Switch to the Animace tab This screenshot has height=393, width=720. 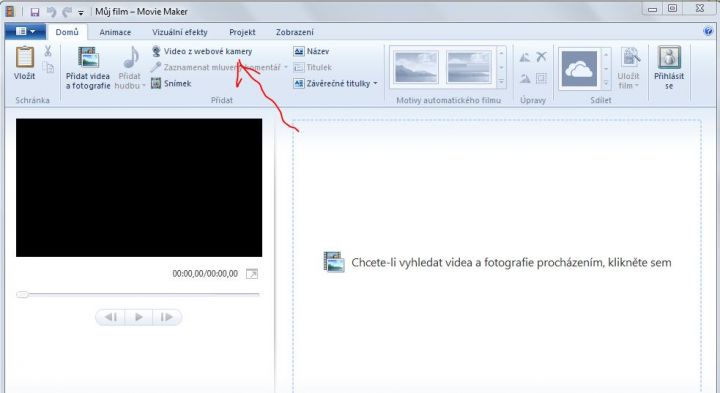[115, 32]
